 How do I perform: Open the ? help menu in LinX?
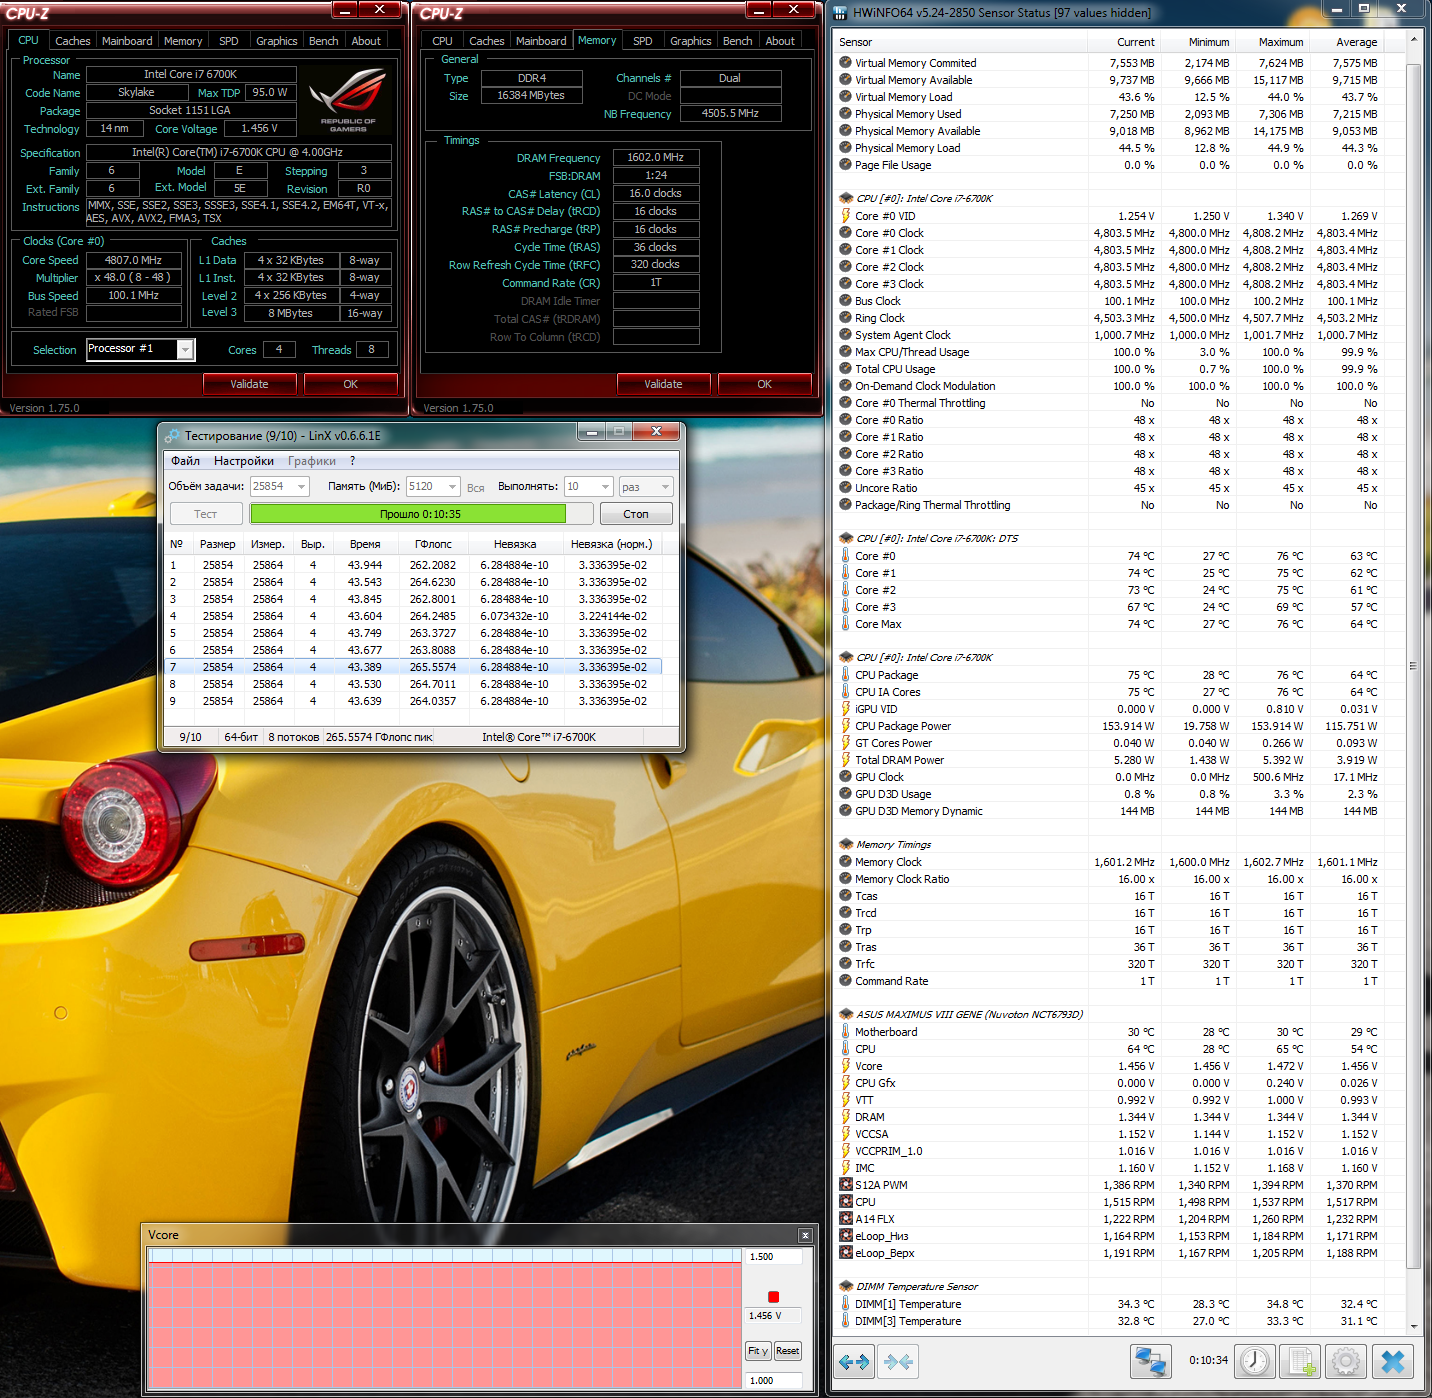(352, 461)
